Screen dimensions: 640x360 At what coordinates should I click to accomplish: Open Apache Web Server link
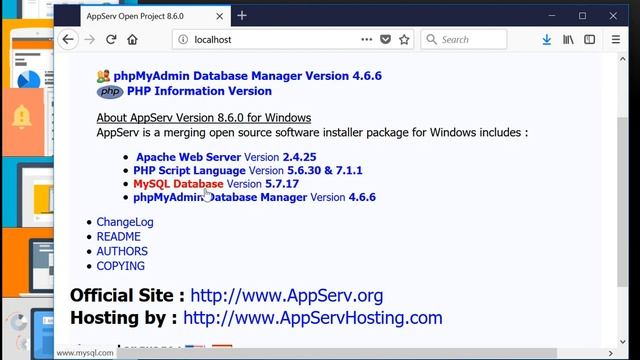188,157
